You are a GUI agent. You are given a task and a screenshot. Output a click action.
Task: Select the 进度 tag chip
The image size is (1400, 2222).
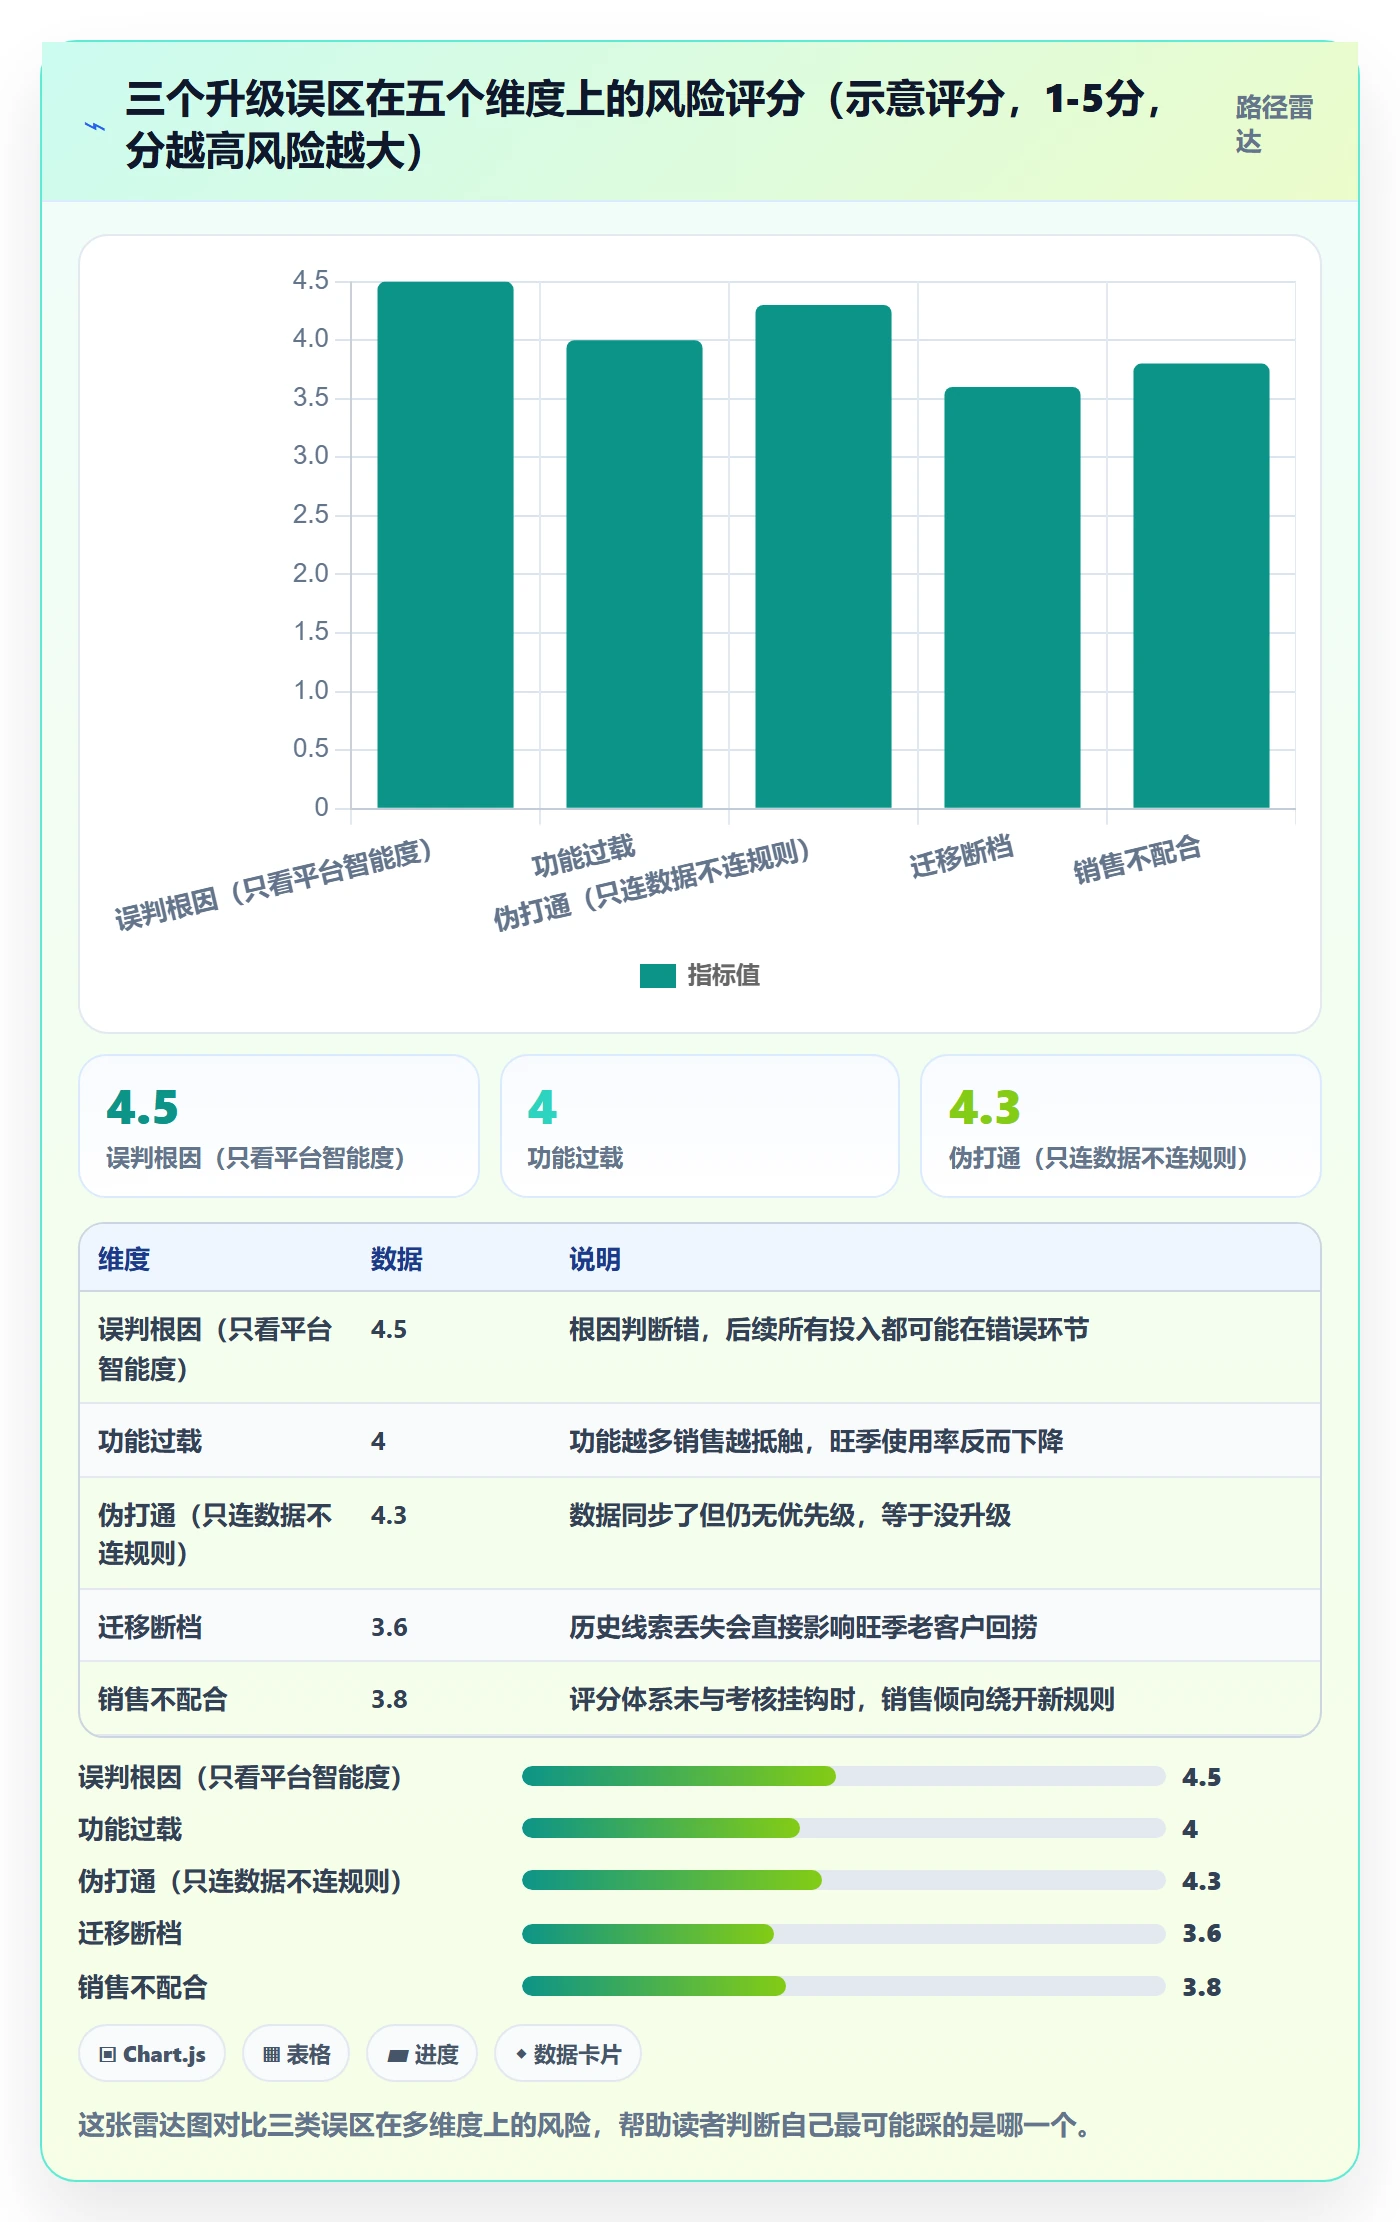coord(422,2054)
